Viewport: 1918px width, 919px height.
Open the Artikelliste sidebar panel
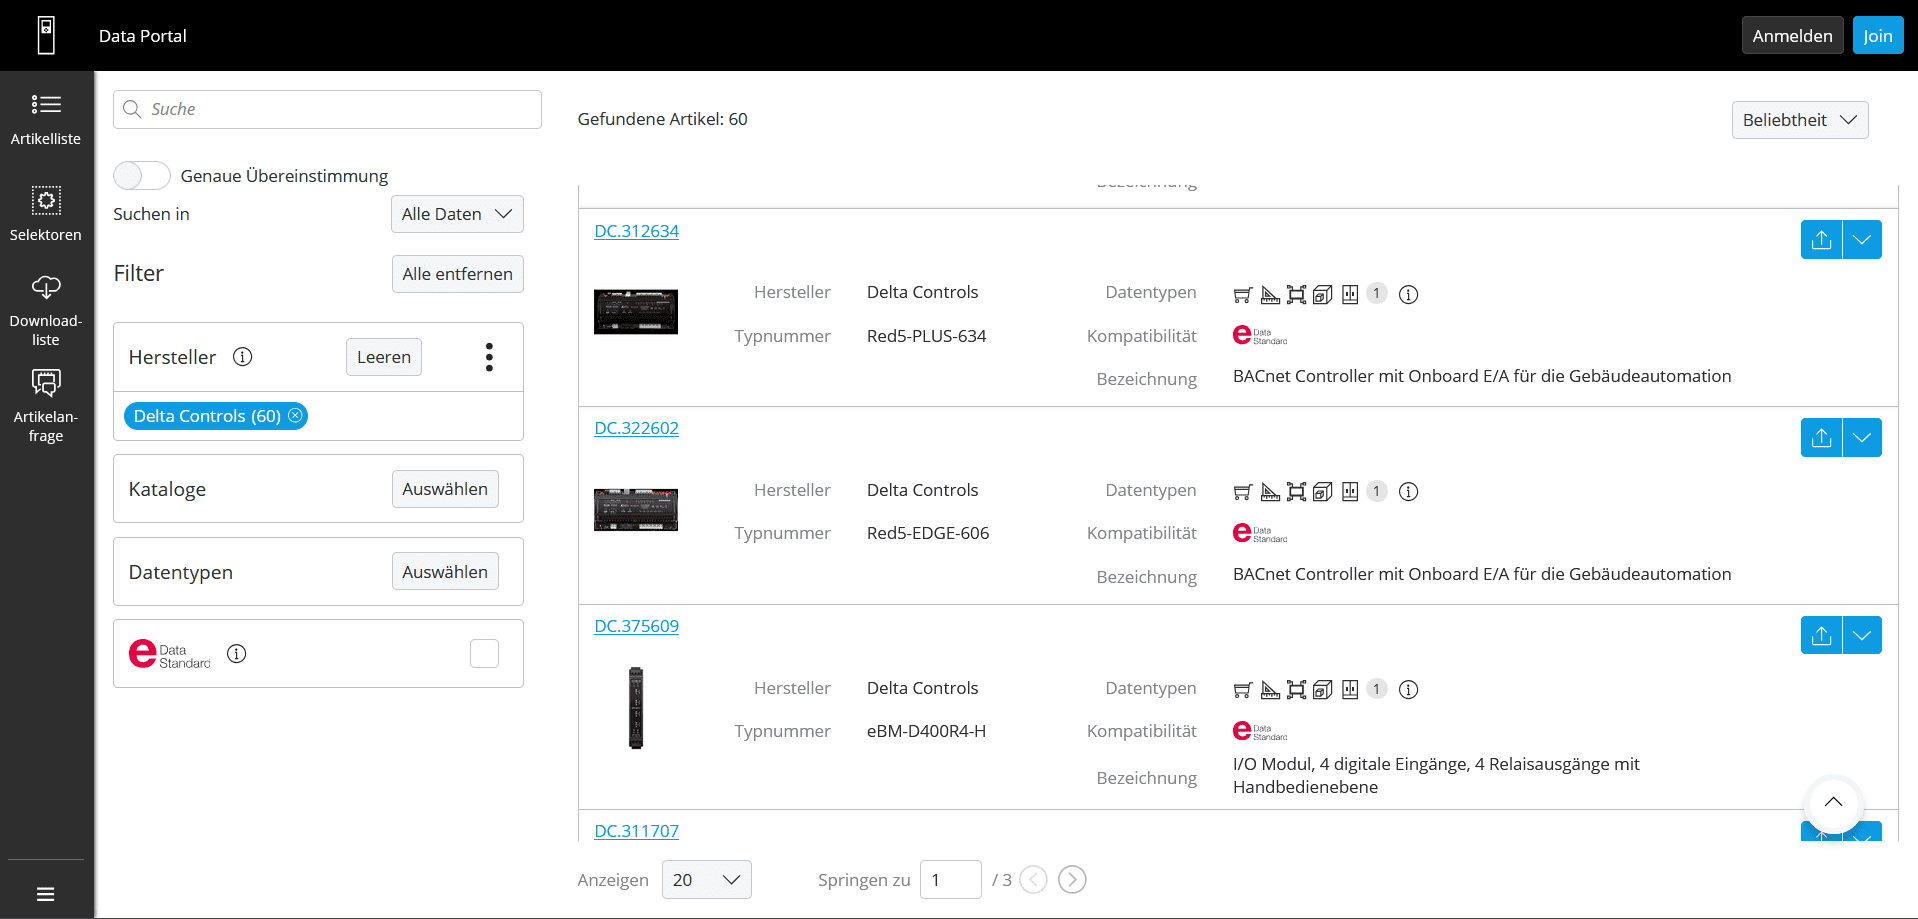click(46, 117)
